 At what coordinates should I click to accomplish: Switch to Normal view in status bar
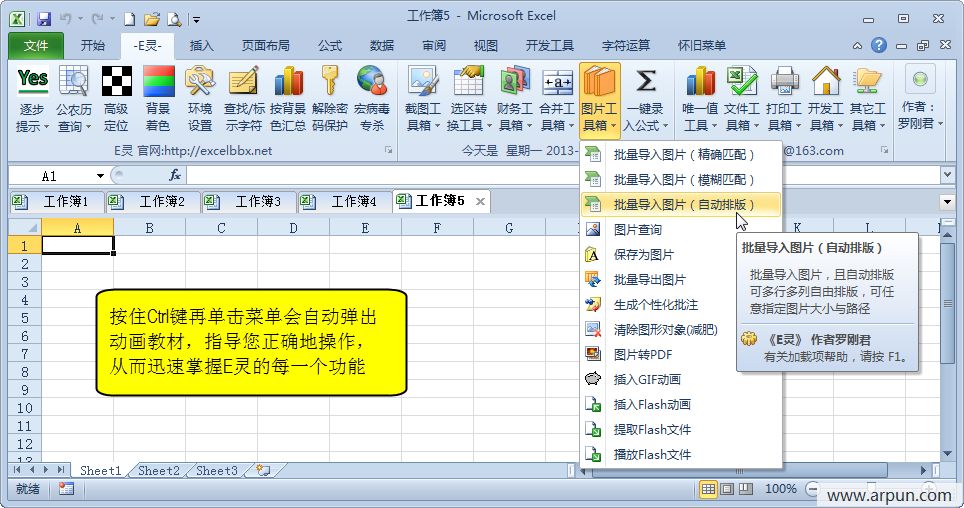708,489
